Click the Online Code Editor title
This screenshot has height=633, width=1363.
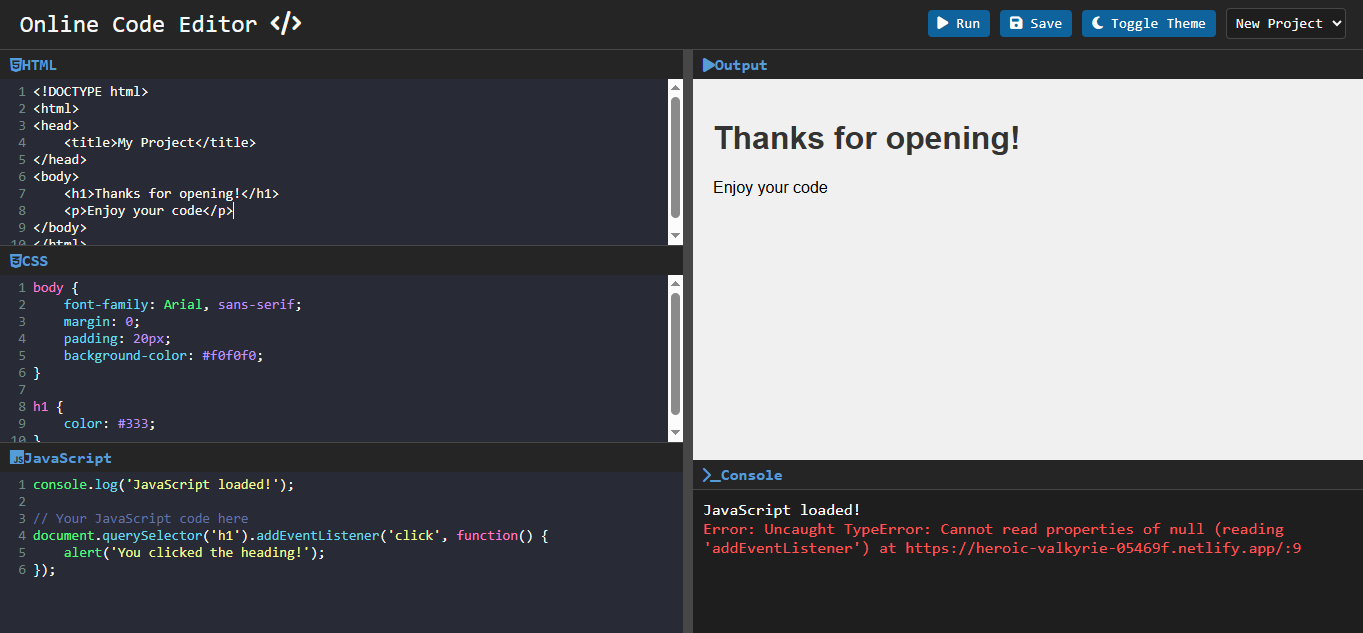[x=139, y=24]
